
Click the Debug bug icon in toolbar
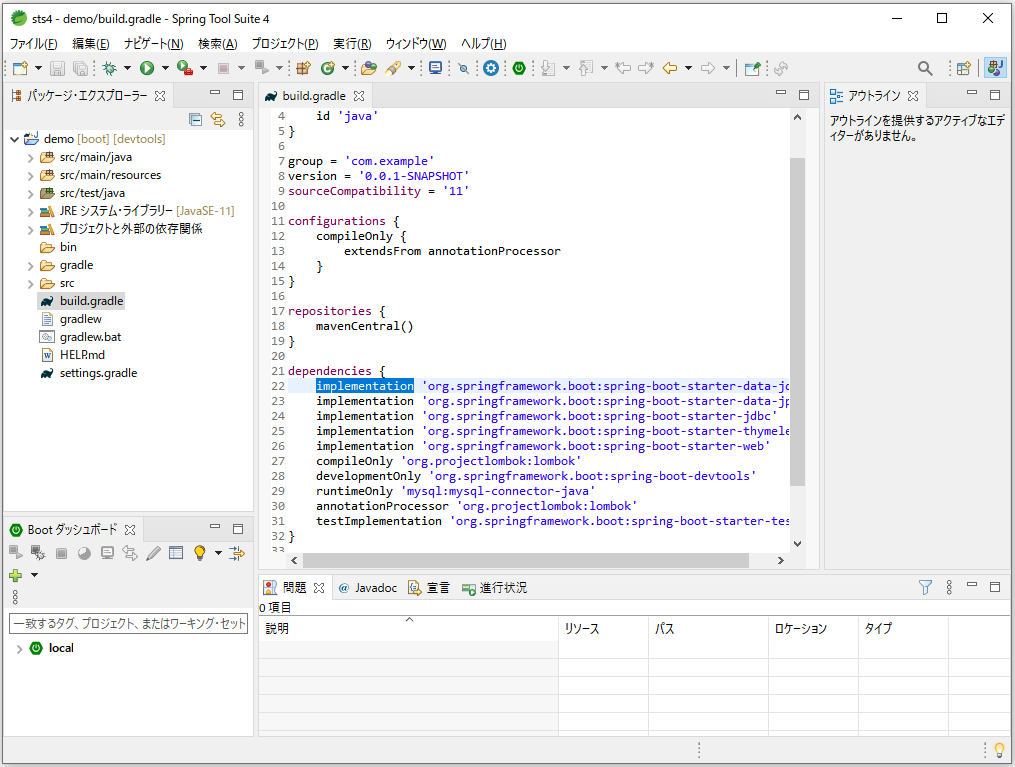coord(110,68)
